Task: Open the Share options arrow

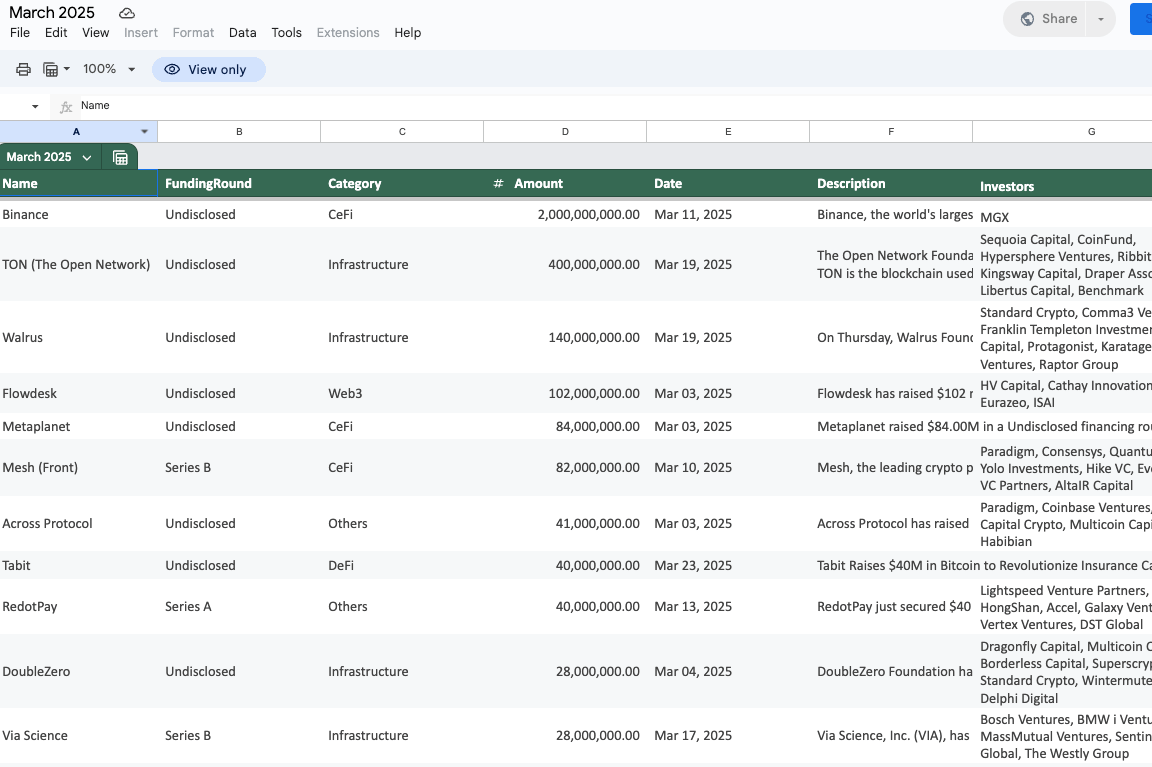Action: (x=1101, y=19)
